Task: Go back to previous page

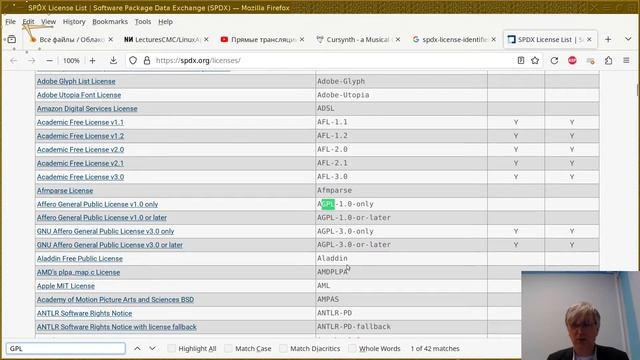Action: (x=14, y=60)
